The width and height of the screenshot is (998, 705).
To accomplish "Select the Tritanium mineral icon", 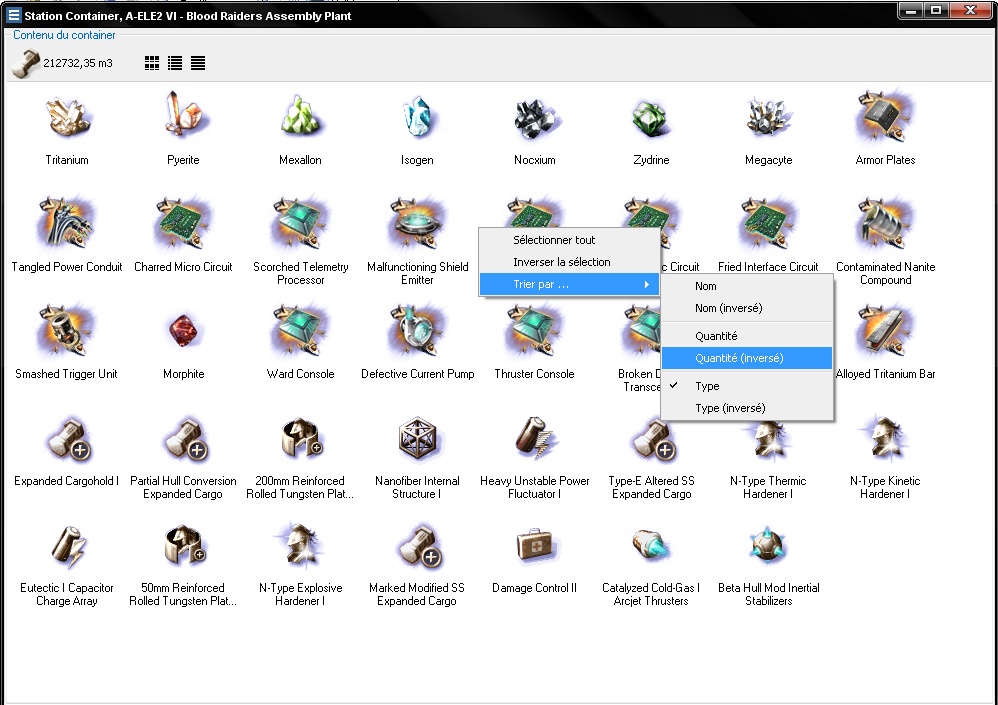I will (x=67, y=117).
